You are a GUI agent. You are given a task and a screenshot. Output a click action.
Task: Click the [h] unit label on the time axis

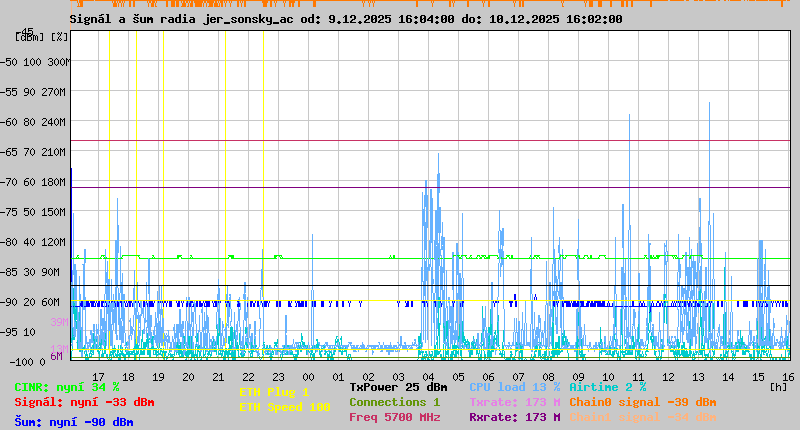[779, 387]
